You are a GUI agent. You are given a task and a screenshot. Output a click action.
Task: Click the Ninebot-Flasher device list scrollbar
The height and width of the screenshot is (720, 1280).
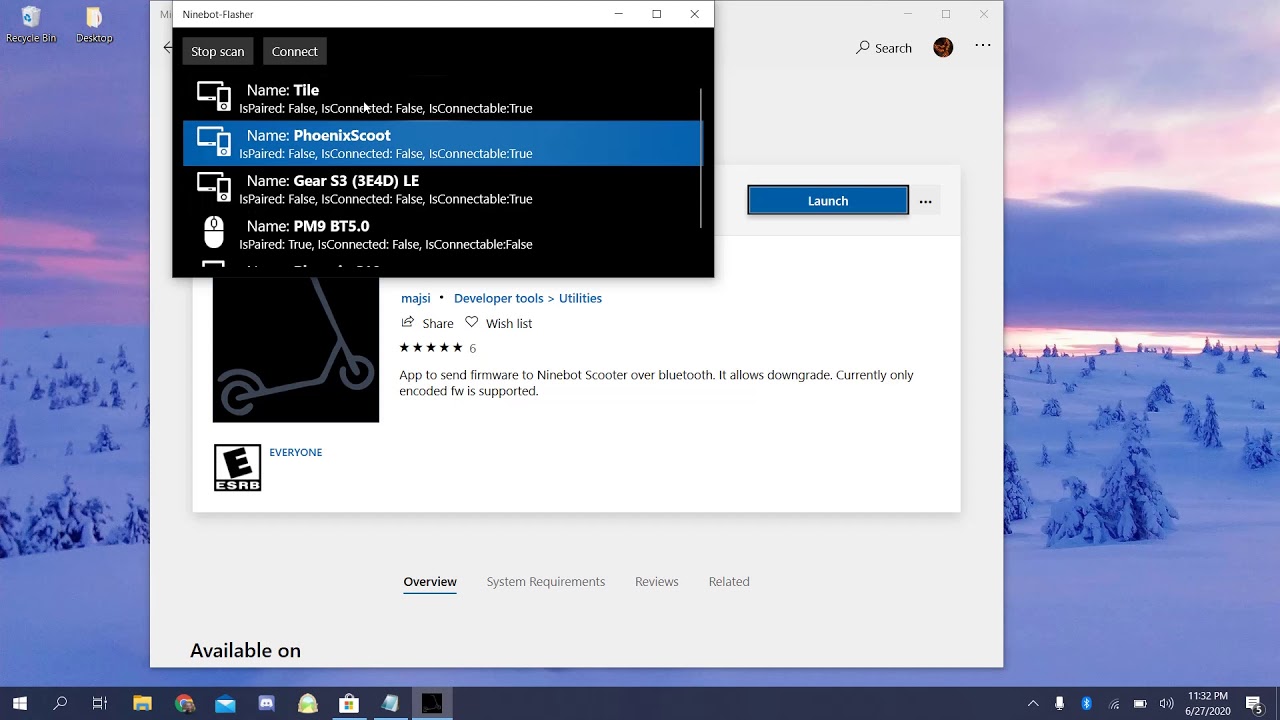(x=702, y=157)
